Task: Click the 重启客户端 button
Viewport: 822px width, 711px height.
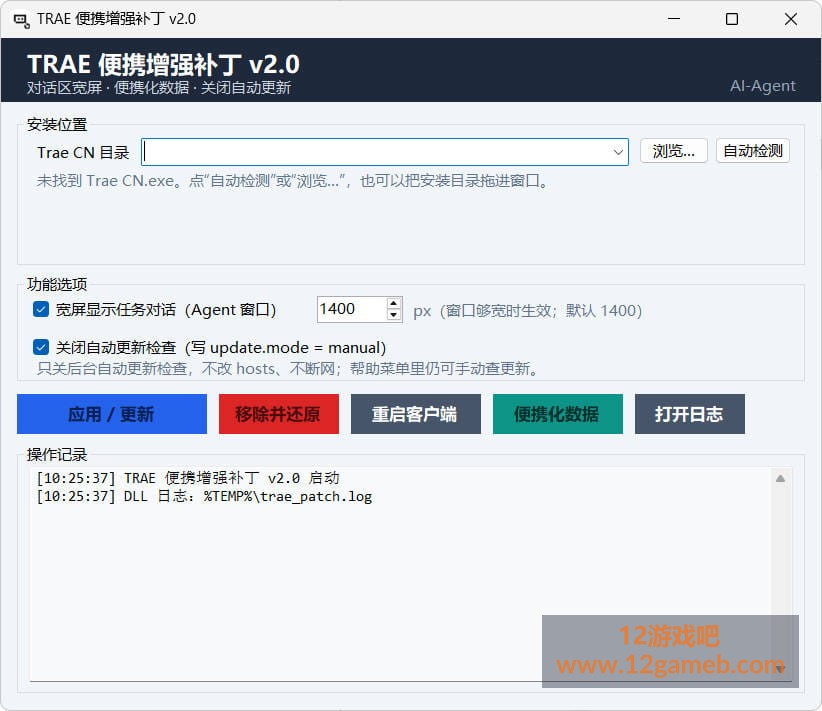Action: pyautogui.click(x=416, y=414)
